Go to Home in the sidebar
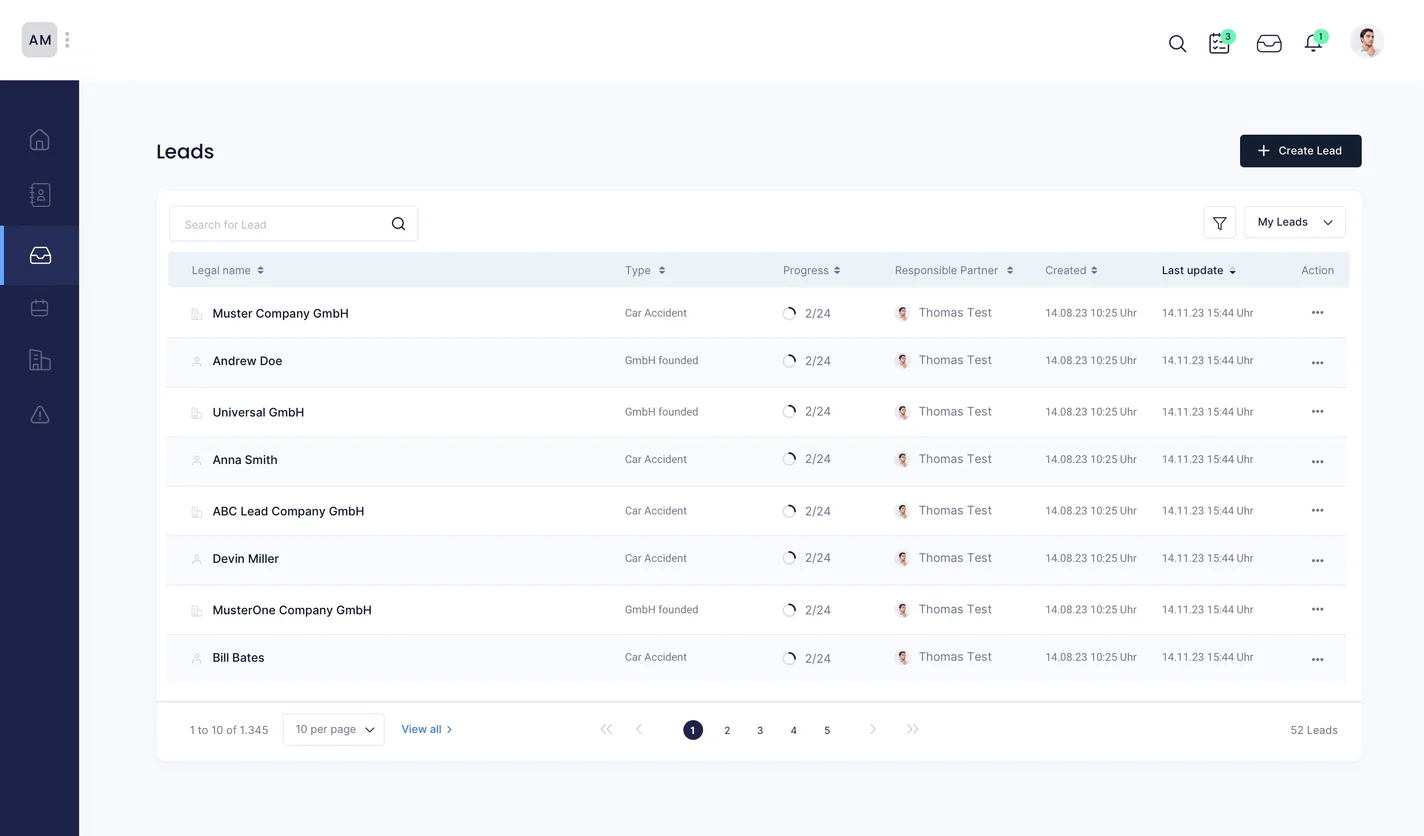The image size is (1424, 836). [40, 140]
